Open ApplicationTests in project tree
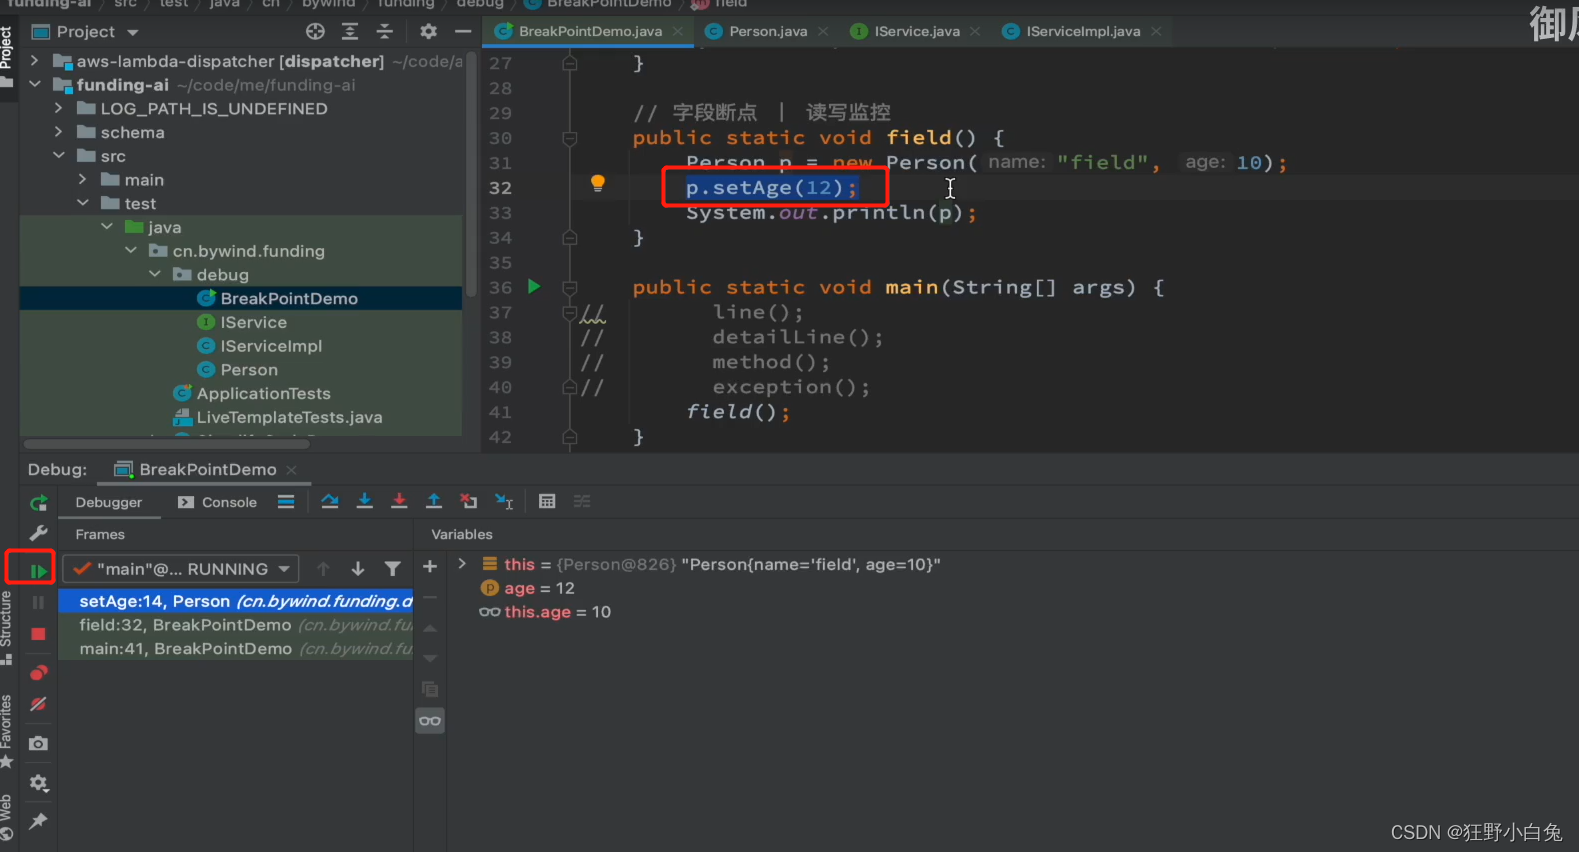 263,394
